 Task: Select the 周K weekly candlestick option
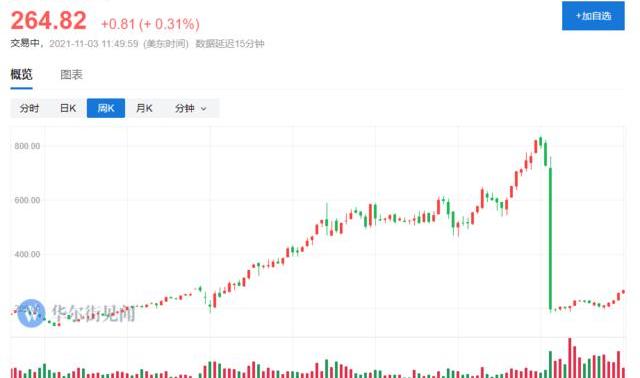[x=106, y=108]
